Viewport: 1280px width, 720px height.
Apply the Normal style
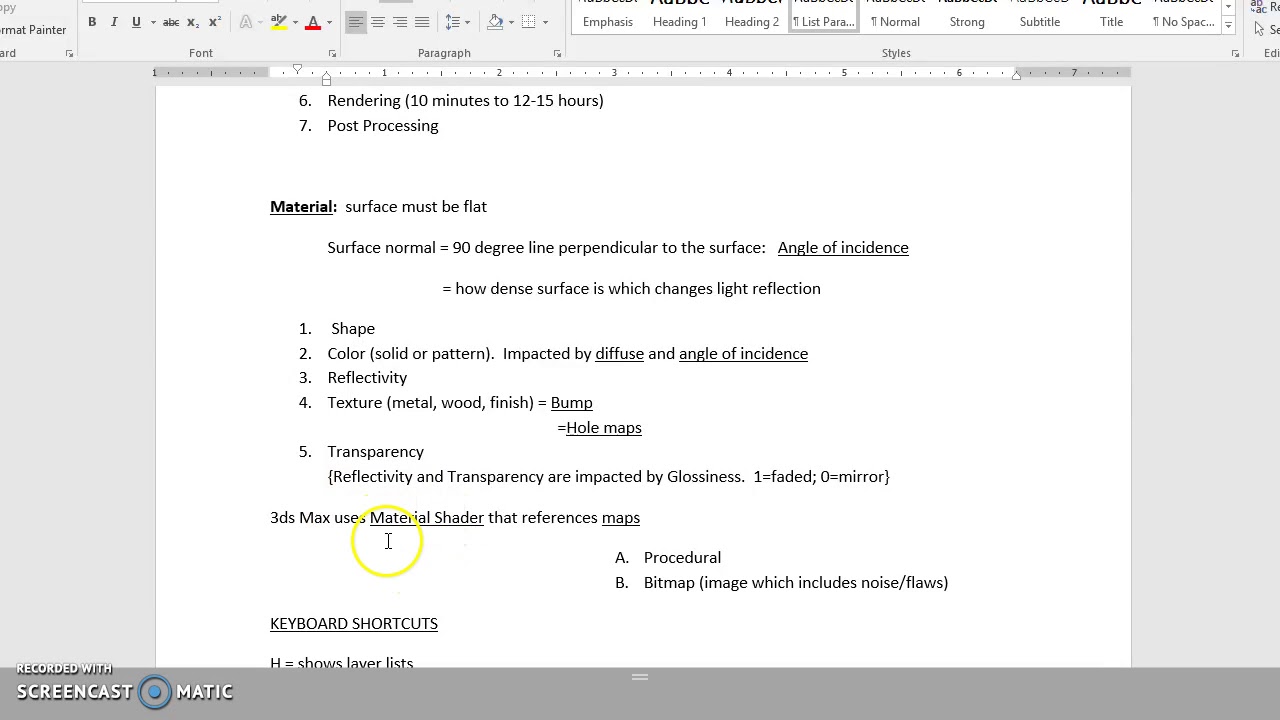point(895,16)
